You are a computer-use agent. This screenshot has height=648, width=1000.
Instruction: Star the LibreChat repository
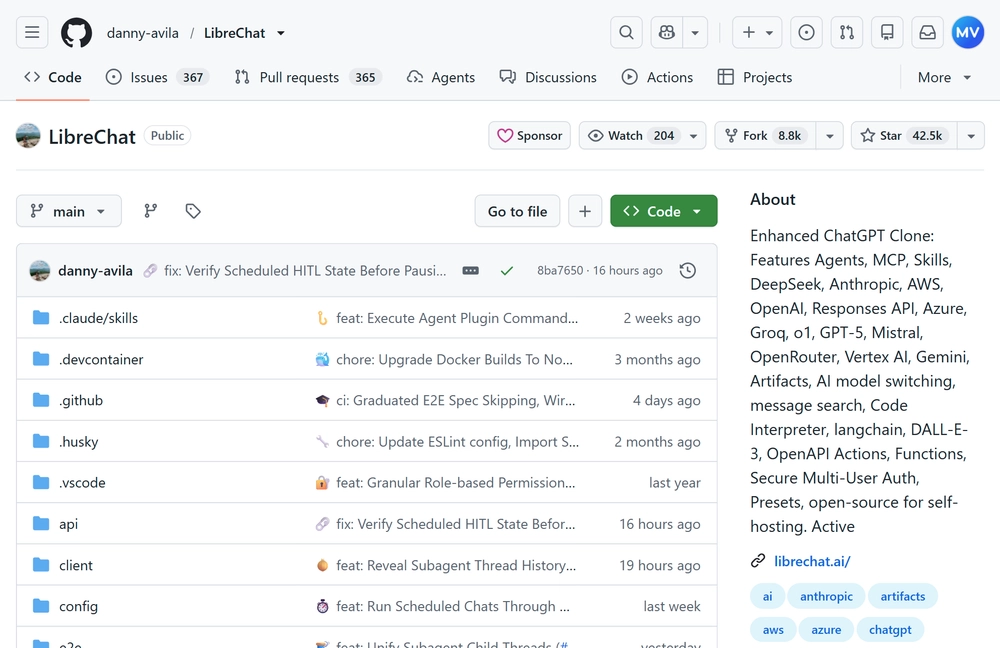[x=904, y=135]
